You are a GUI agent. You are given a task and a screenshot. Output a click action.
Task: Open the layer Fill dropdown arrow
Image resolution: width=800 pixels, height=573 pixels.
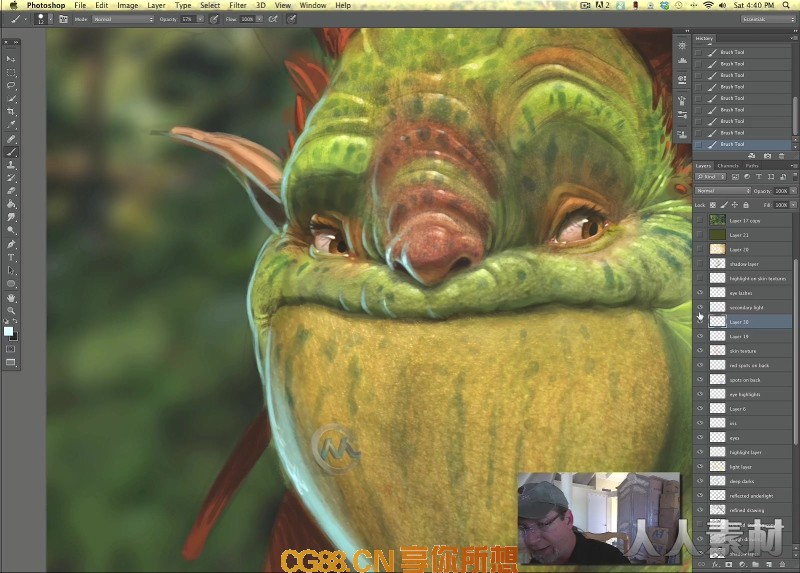793,205
